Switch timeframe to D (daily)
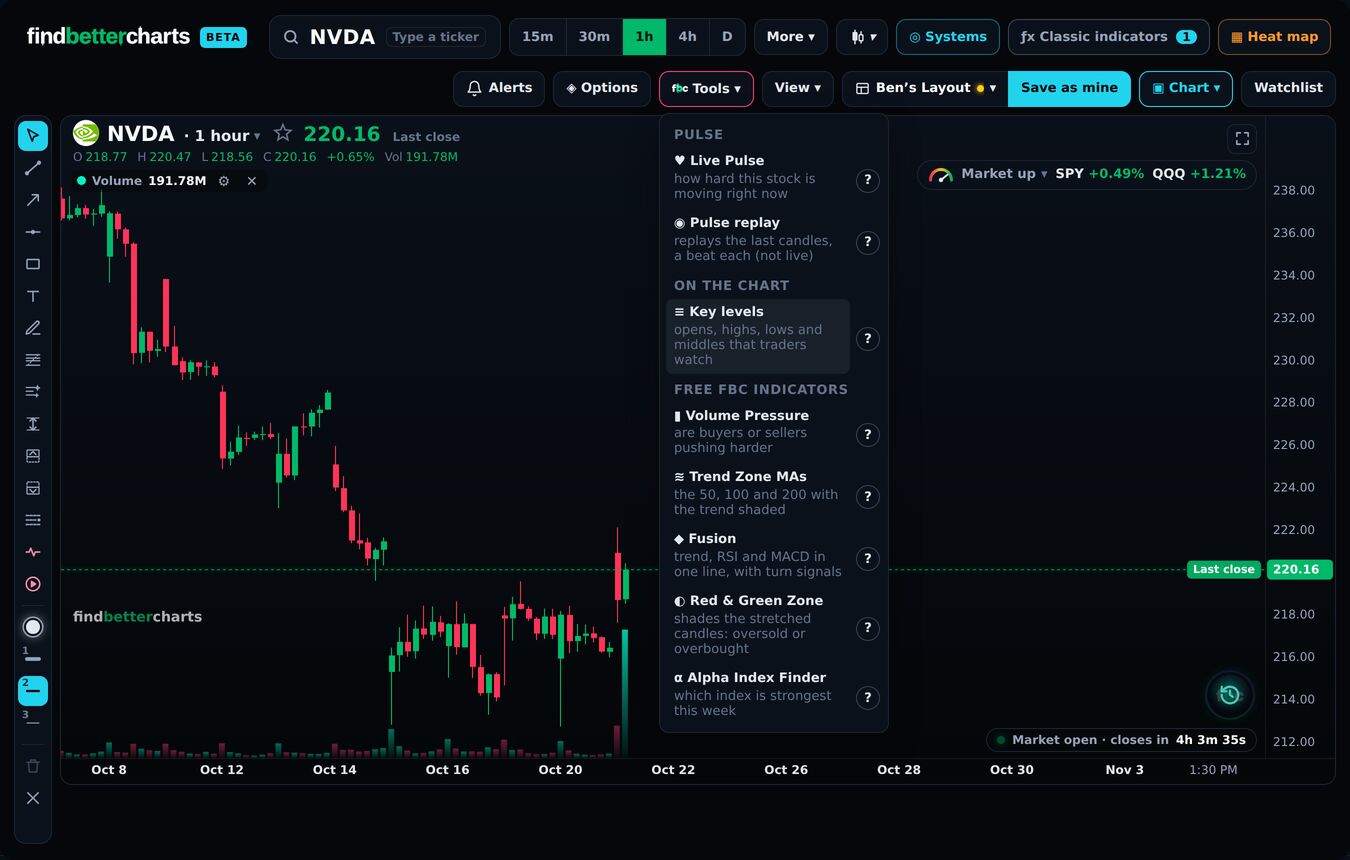 coord(727,37)
